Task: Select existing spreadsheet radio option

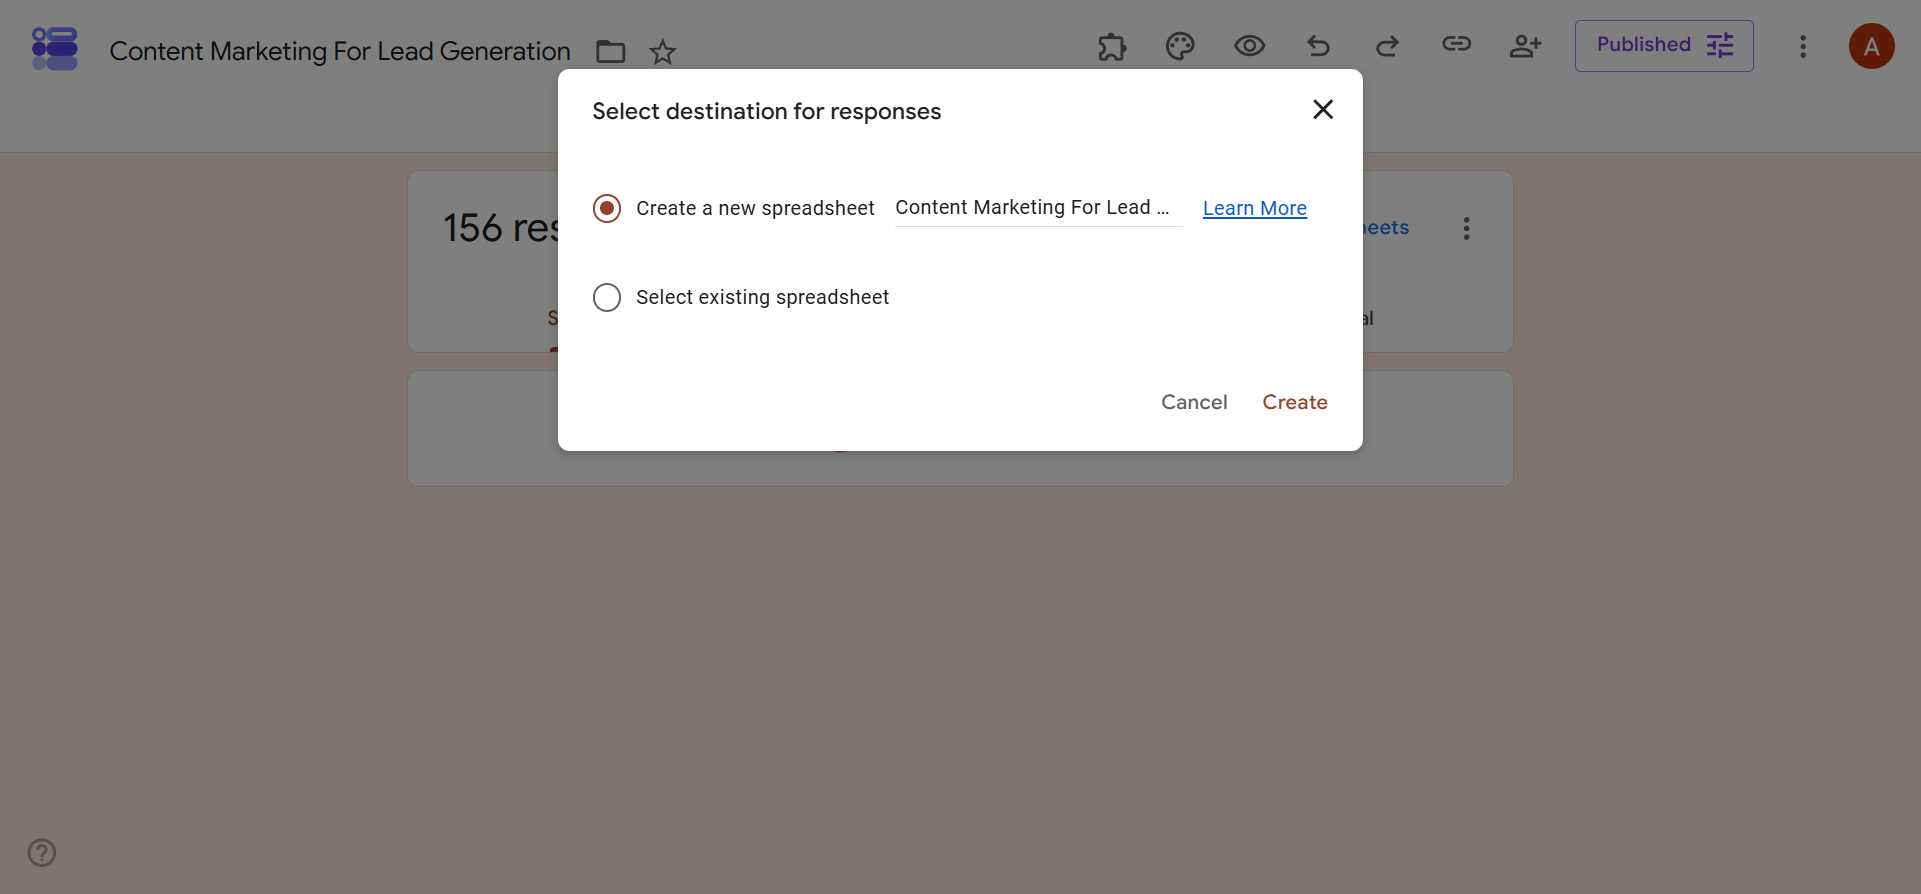Action: coord(607,297)
